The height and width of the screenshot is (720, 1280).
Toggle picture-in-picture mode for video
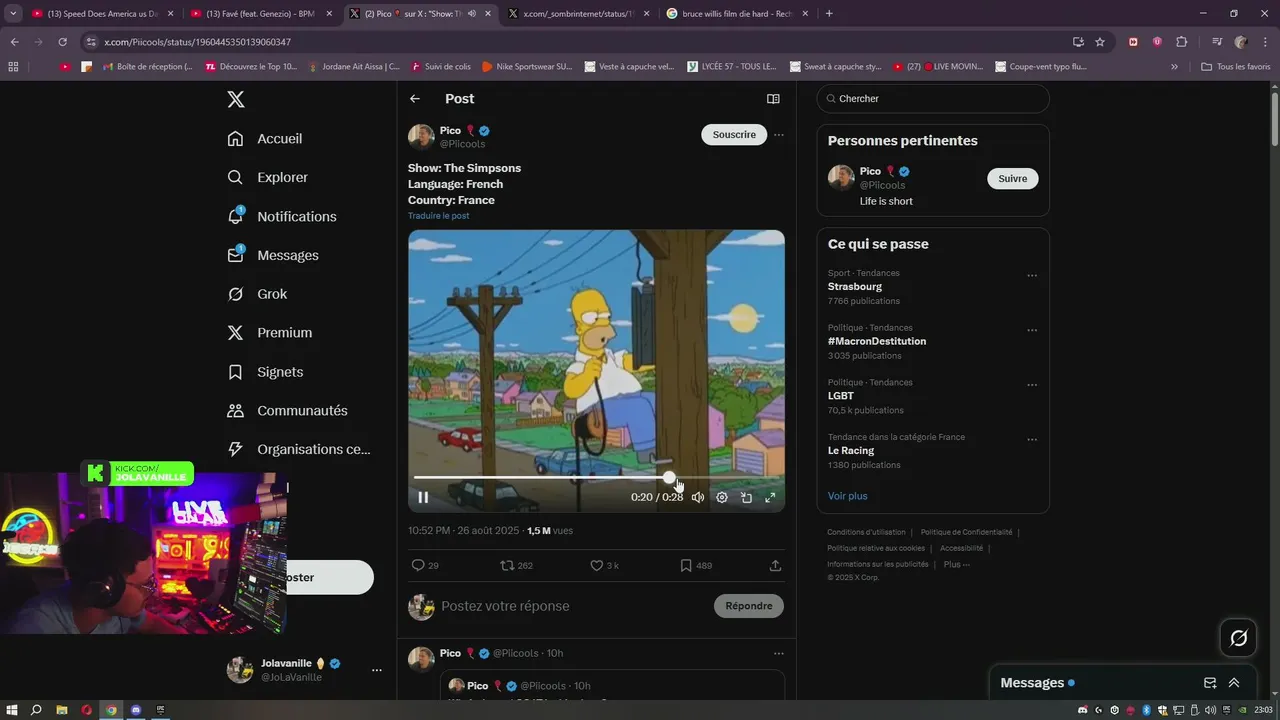click(x=746, y=497)
